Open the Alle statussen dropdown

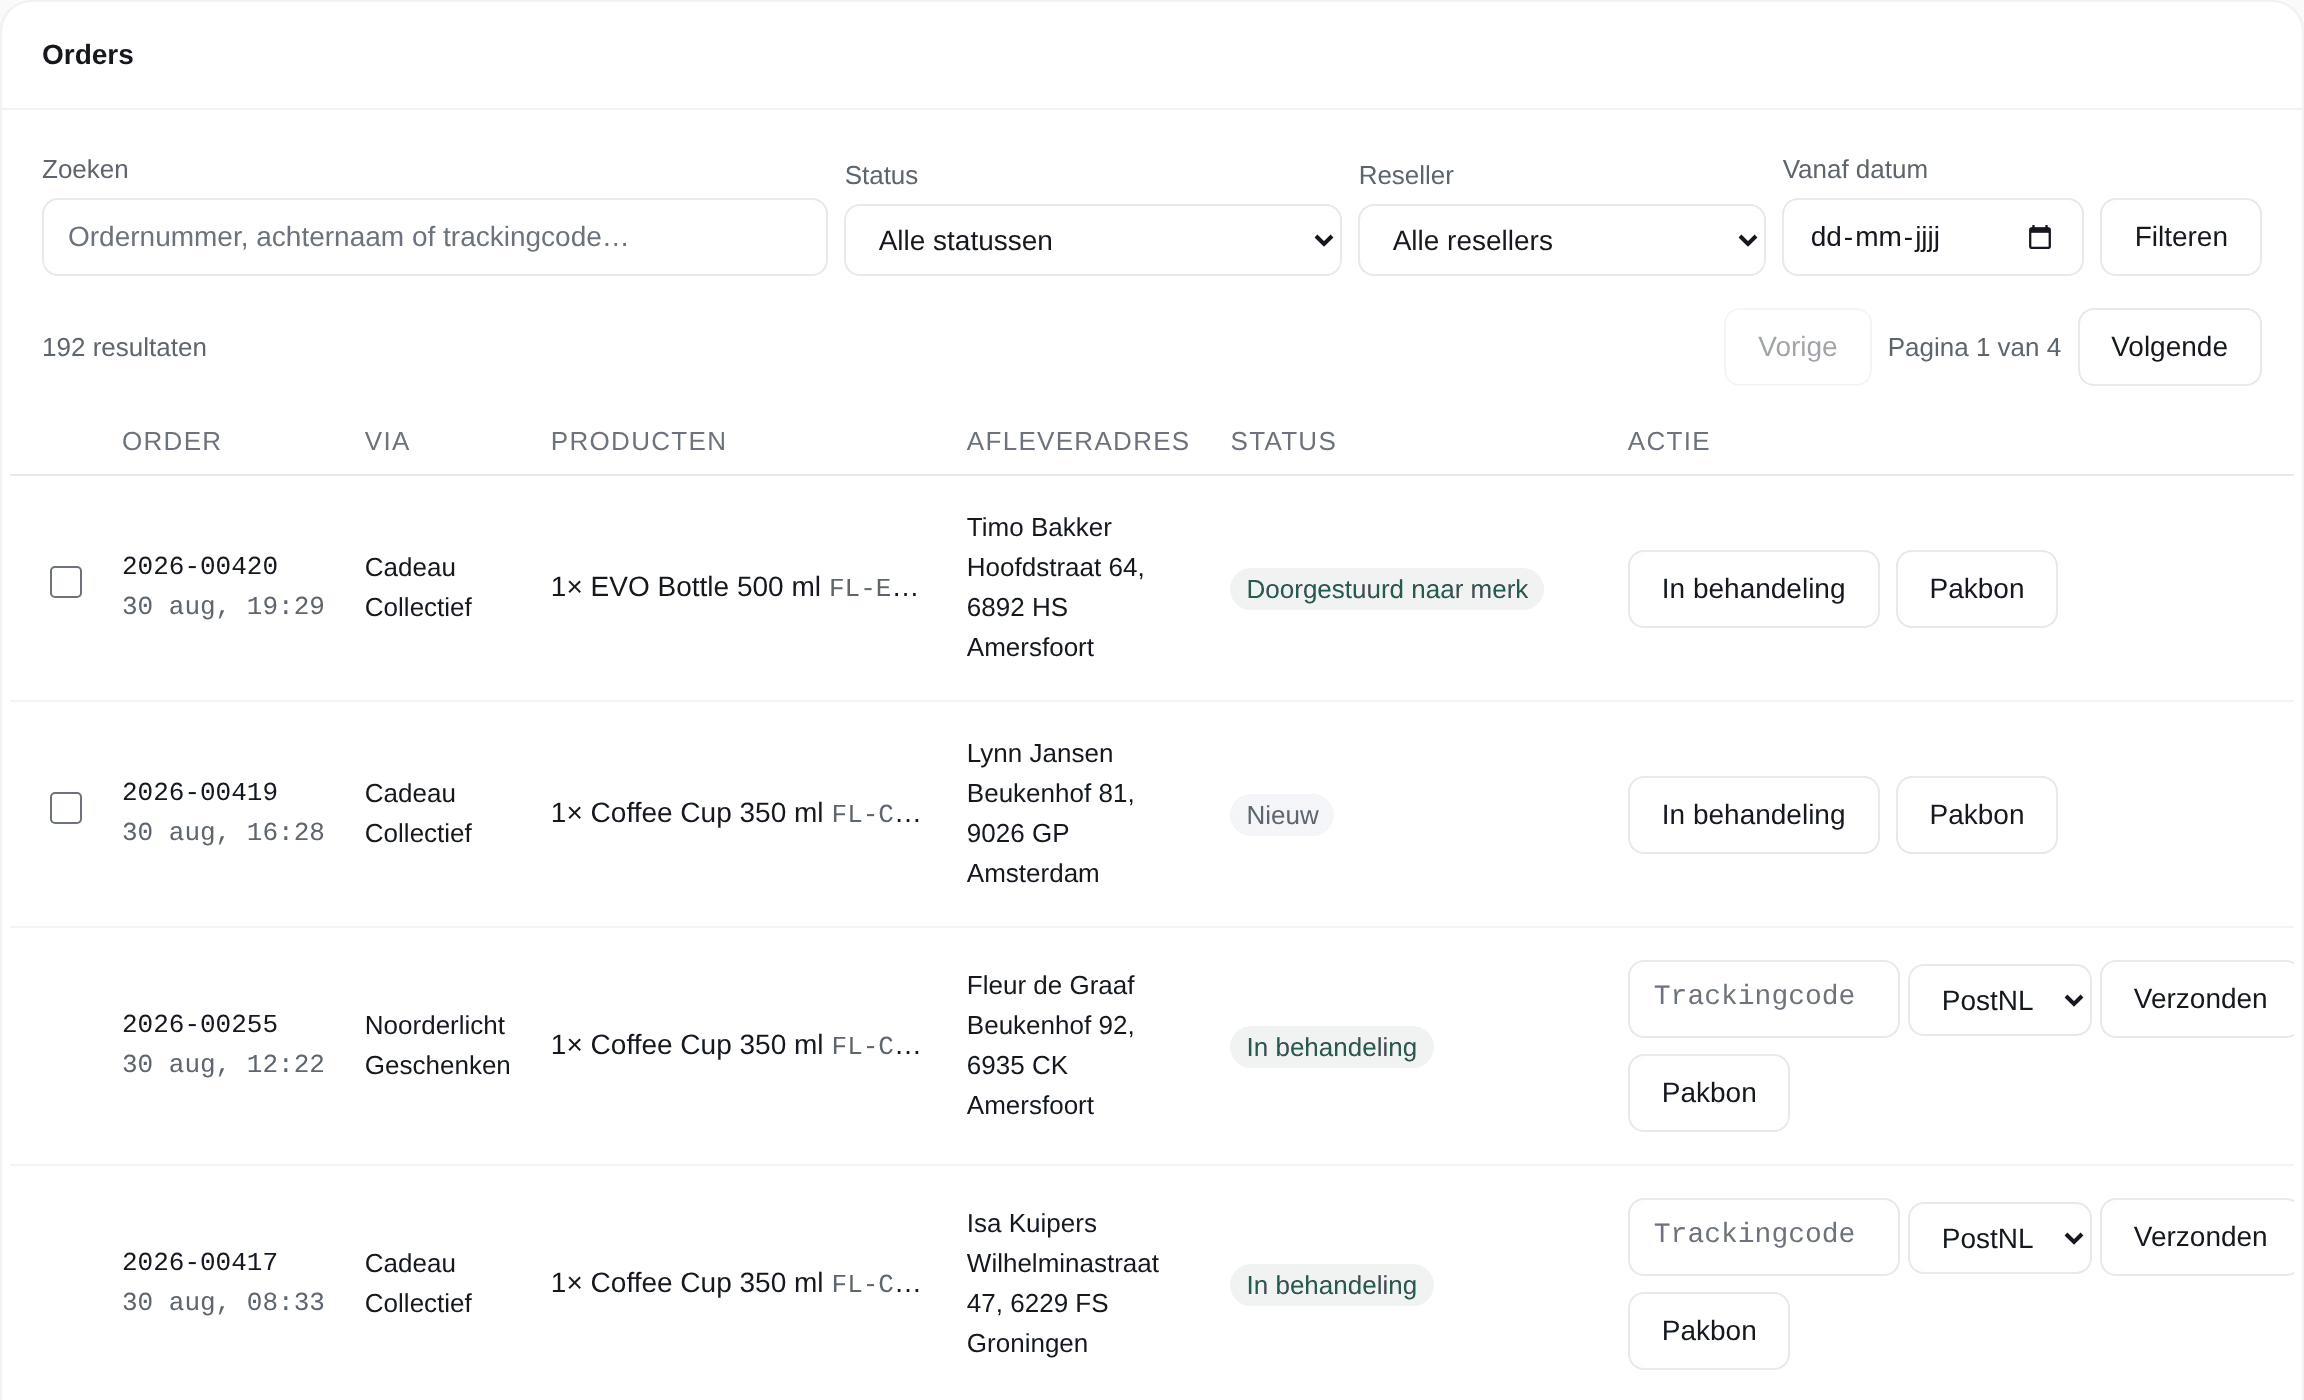1092,240
